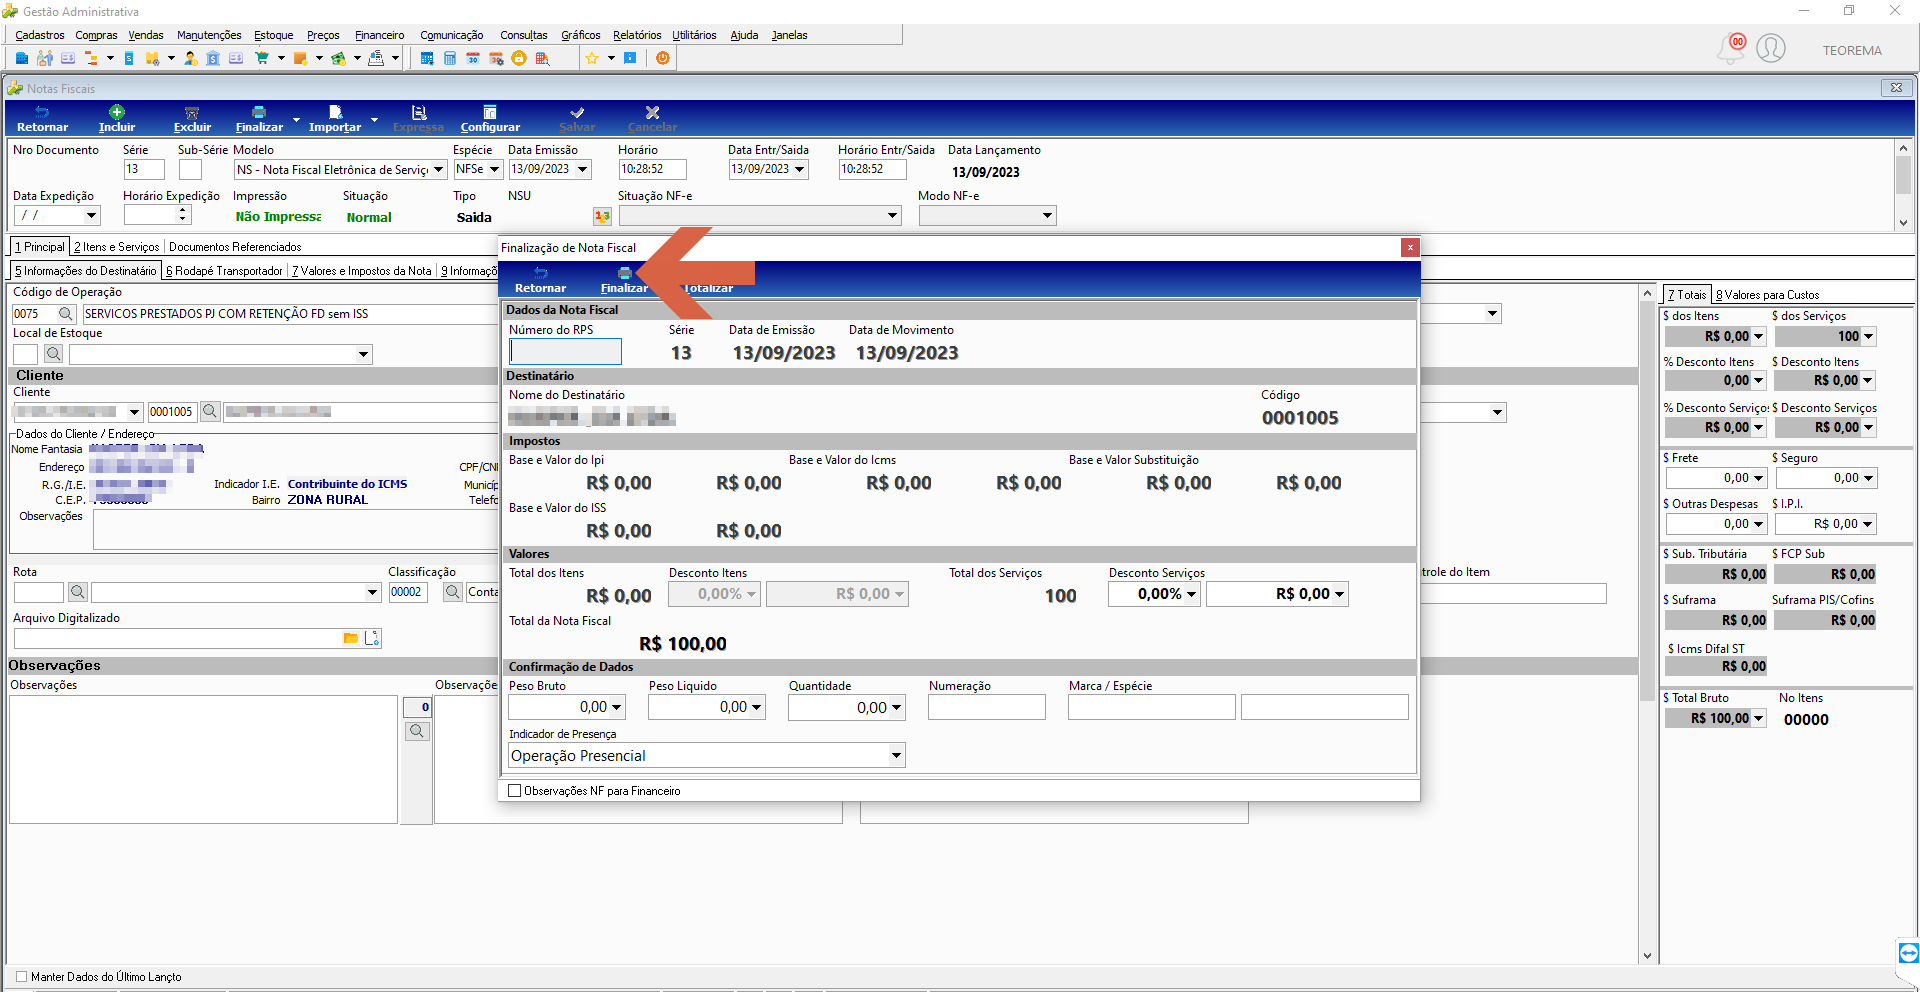Click Retornar in the Finalização de Nota Fiscal dialog
Image resolution: width=1920 pixels, height=992 pixels.
(x=540, y=280)
